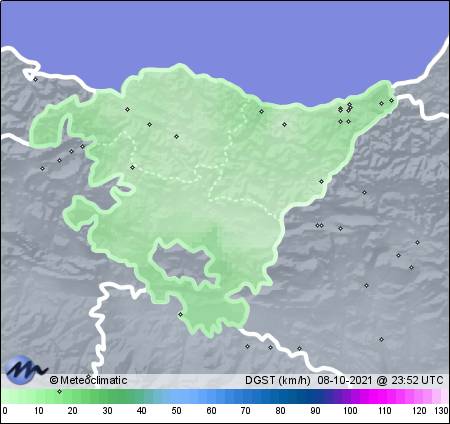This screenshot has width=450, height=424.
Task: Click the station marker on the western dashed boundary
Action: 133,167
